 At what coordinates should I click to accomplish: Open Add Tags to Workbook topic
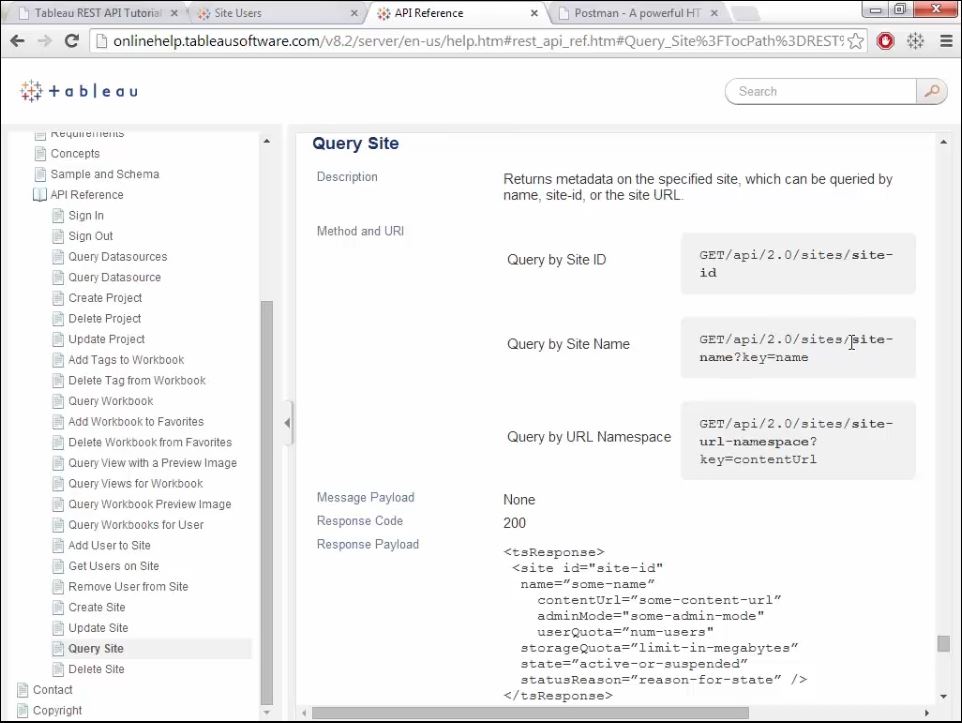pyautogui.click(x=126, y=360)
